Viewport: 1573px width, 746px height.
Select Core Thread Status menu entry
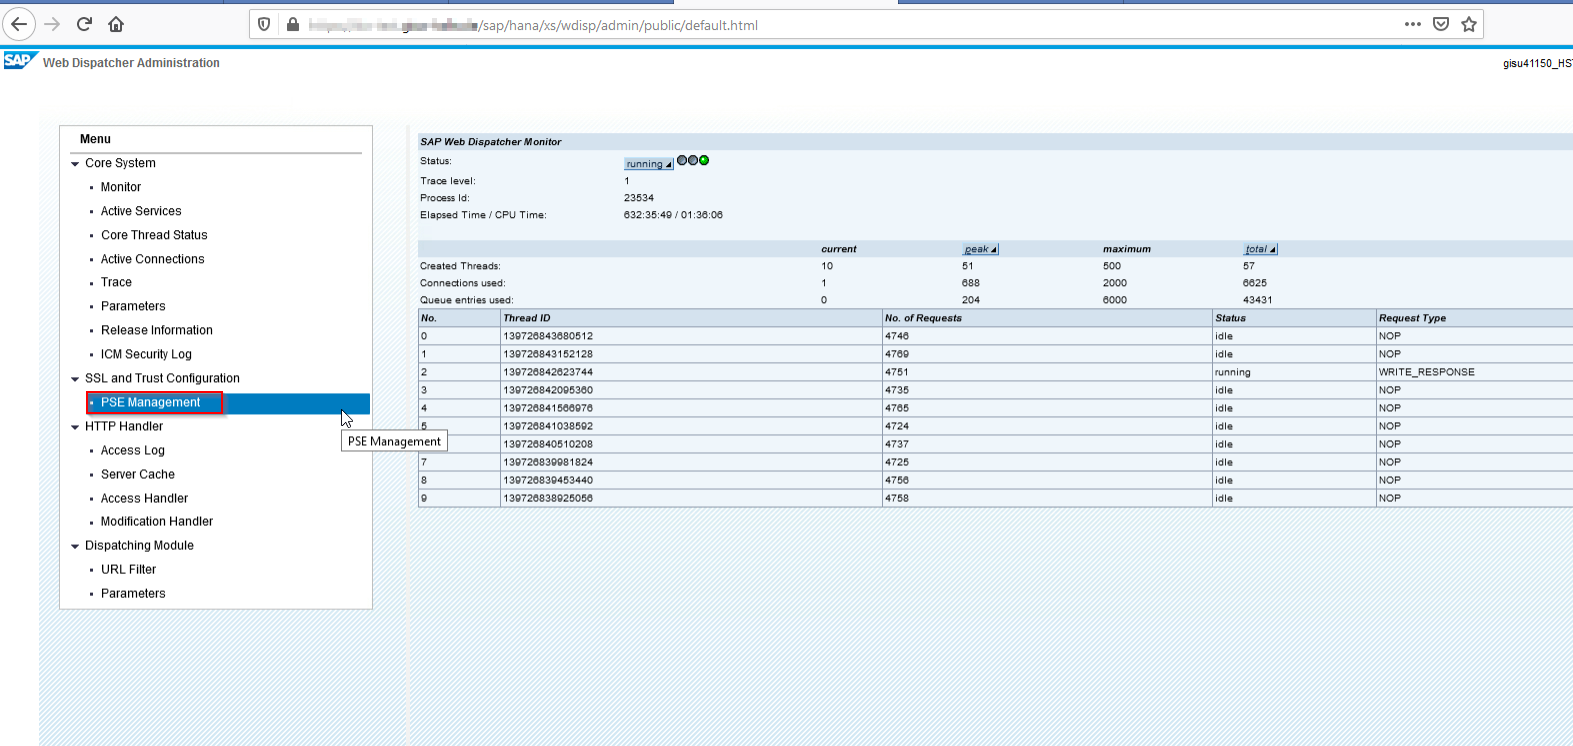[x=154, y=235]
